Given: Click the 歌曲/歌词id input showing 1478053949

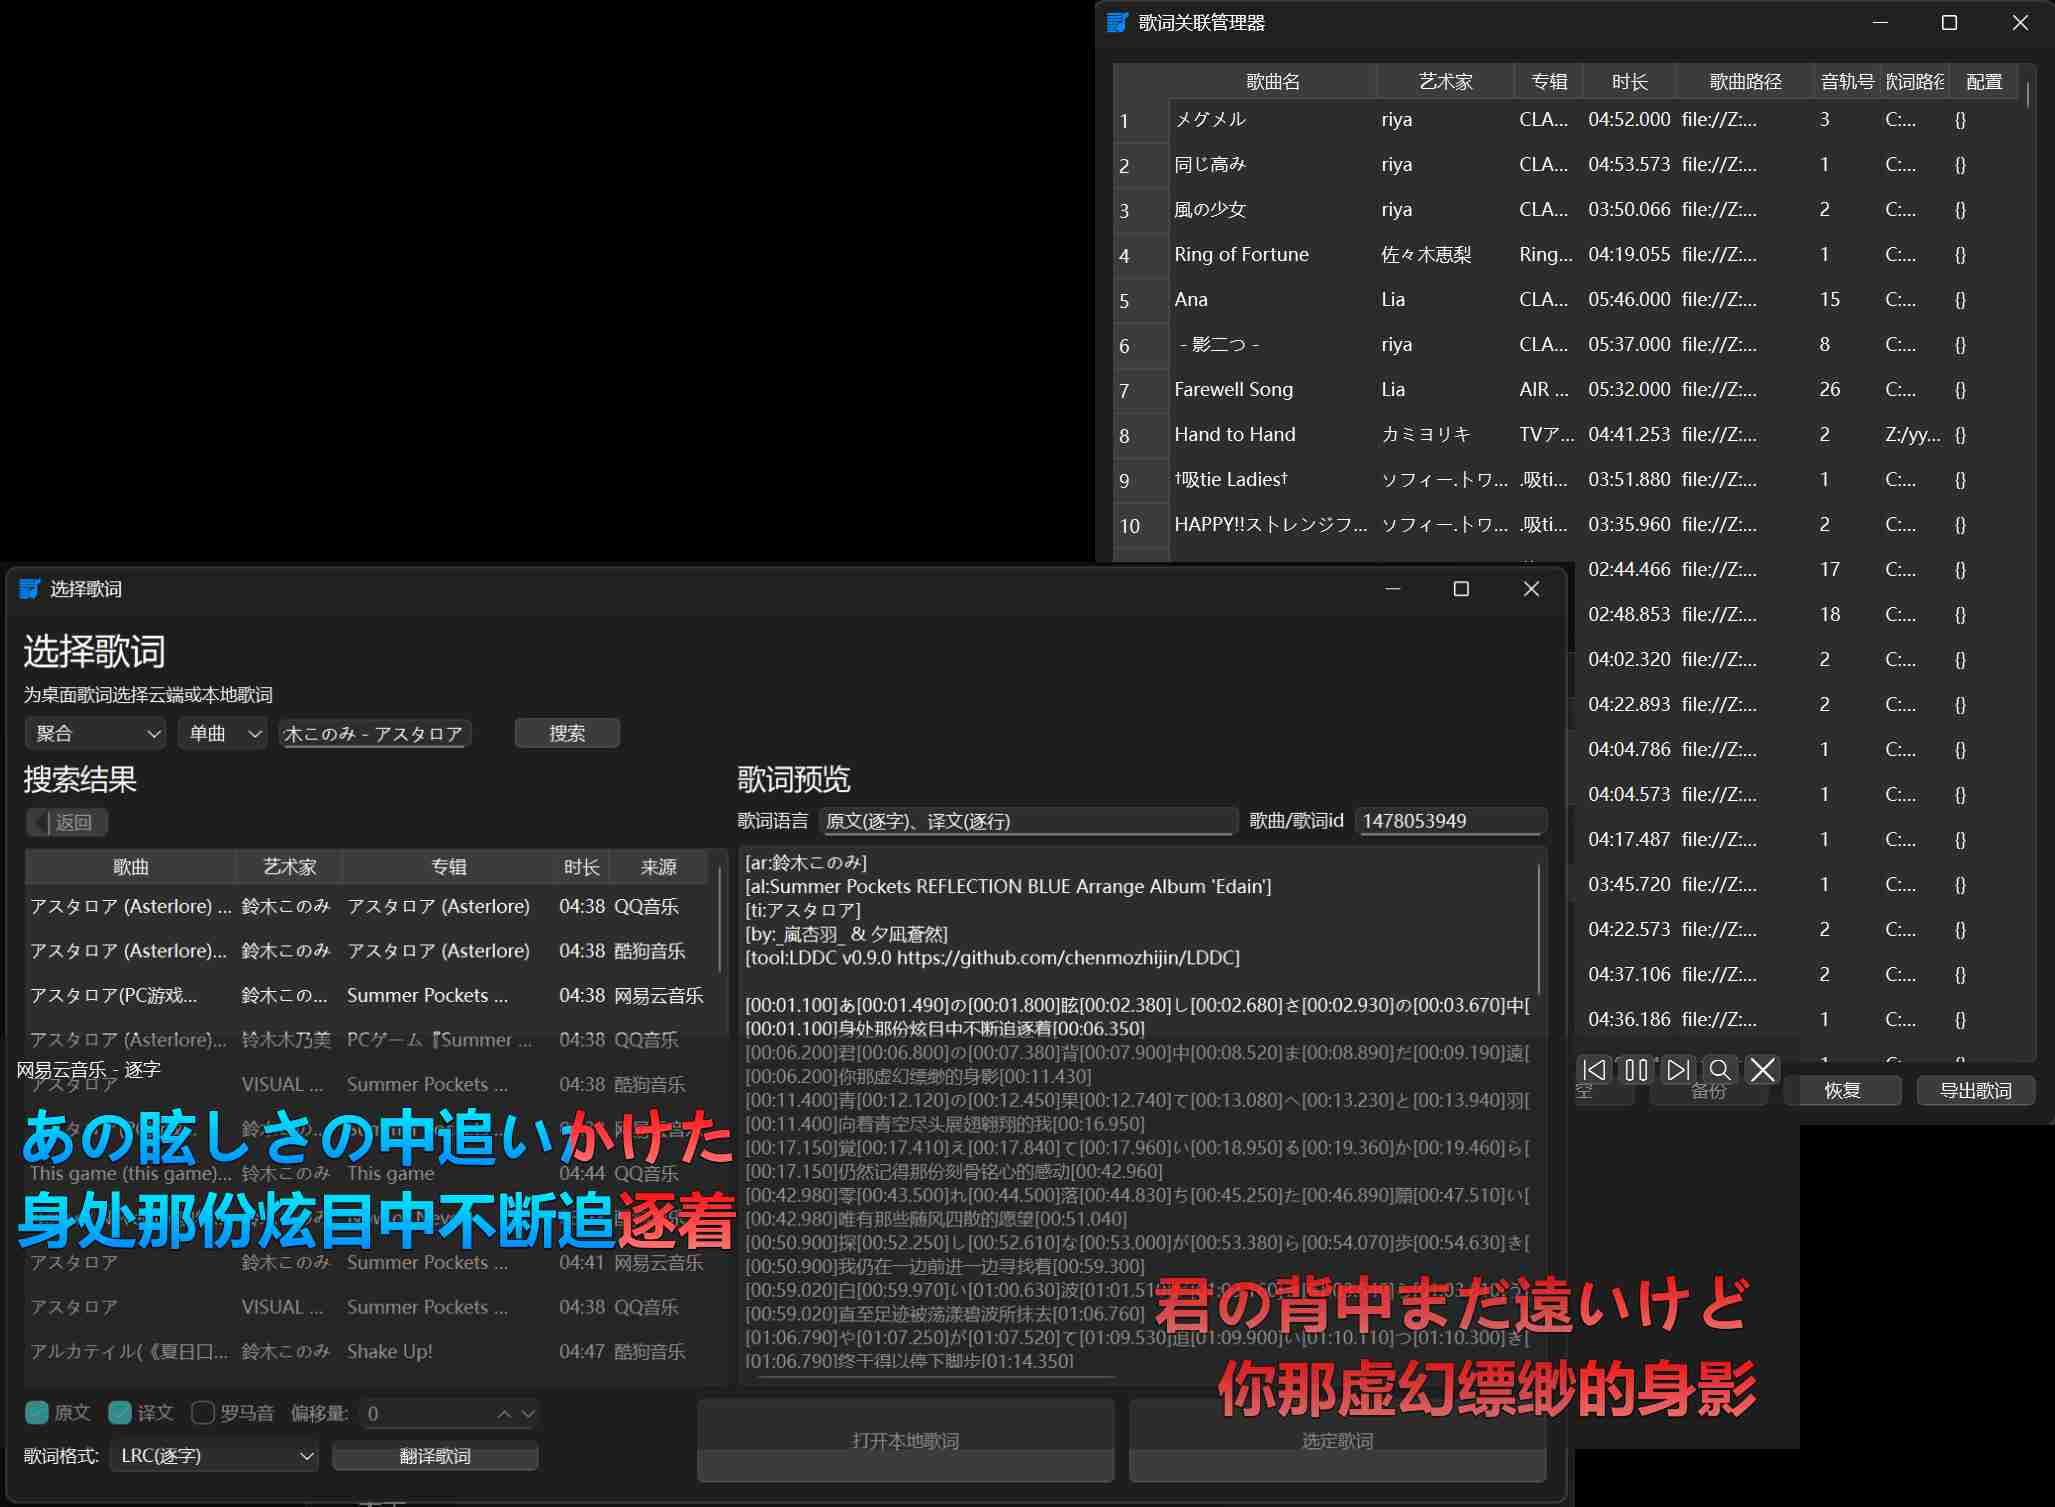Looking at the screenshot, I should click(1449, 820).
